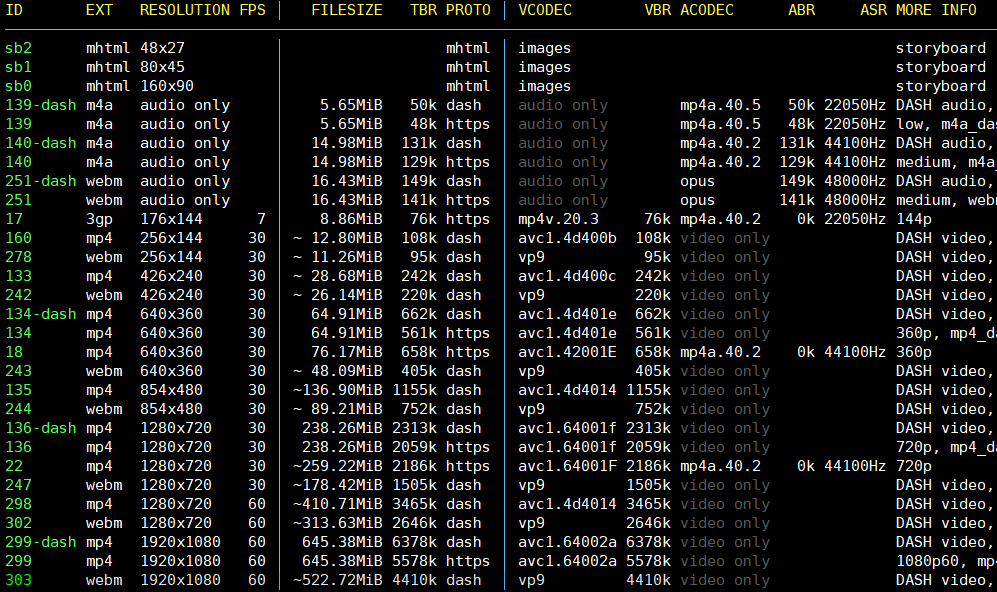
Task: Select format ID 298
Action: [x=18, y=505]
